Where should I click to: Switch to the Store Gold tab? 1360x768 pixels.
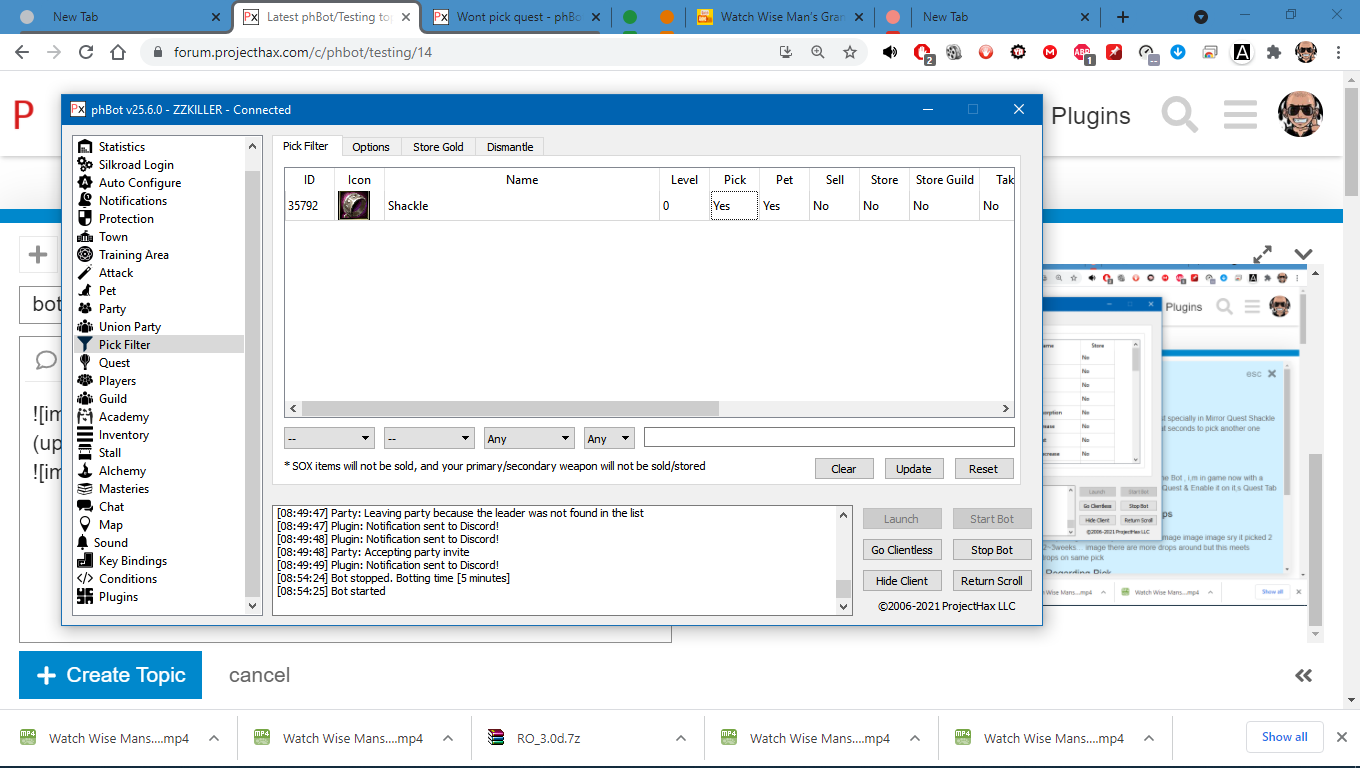click(x=438, y=147)
